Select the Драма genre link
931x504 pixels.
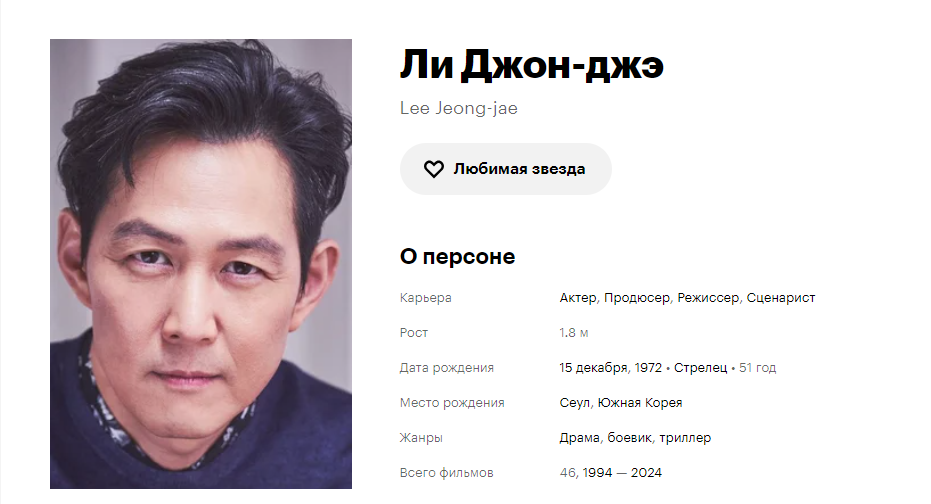click(x=580, y=438)
